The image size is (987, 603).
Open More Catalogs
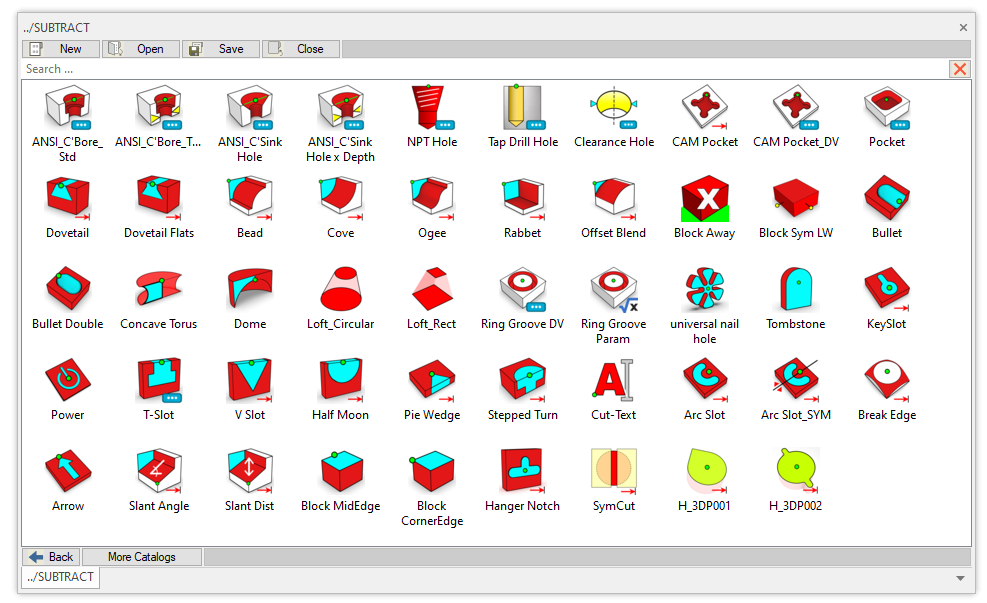click(x=142, y=557)
